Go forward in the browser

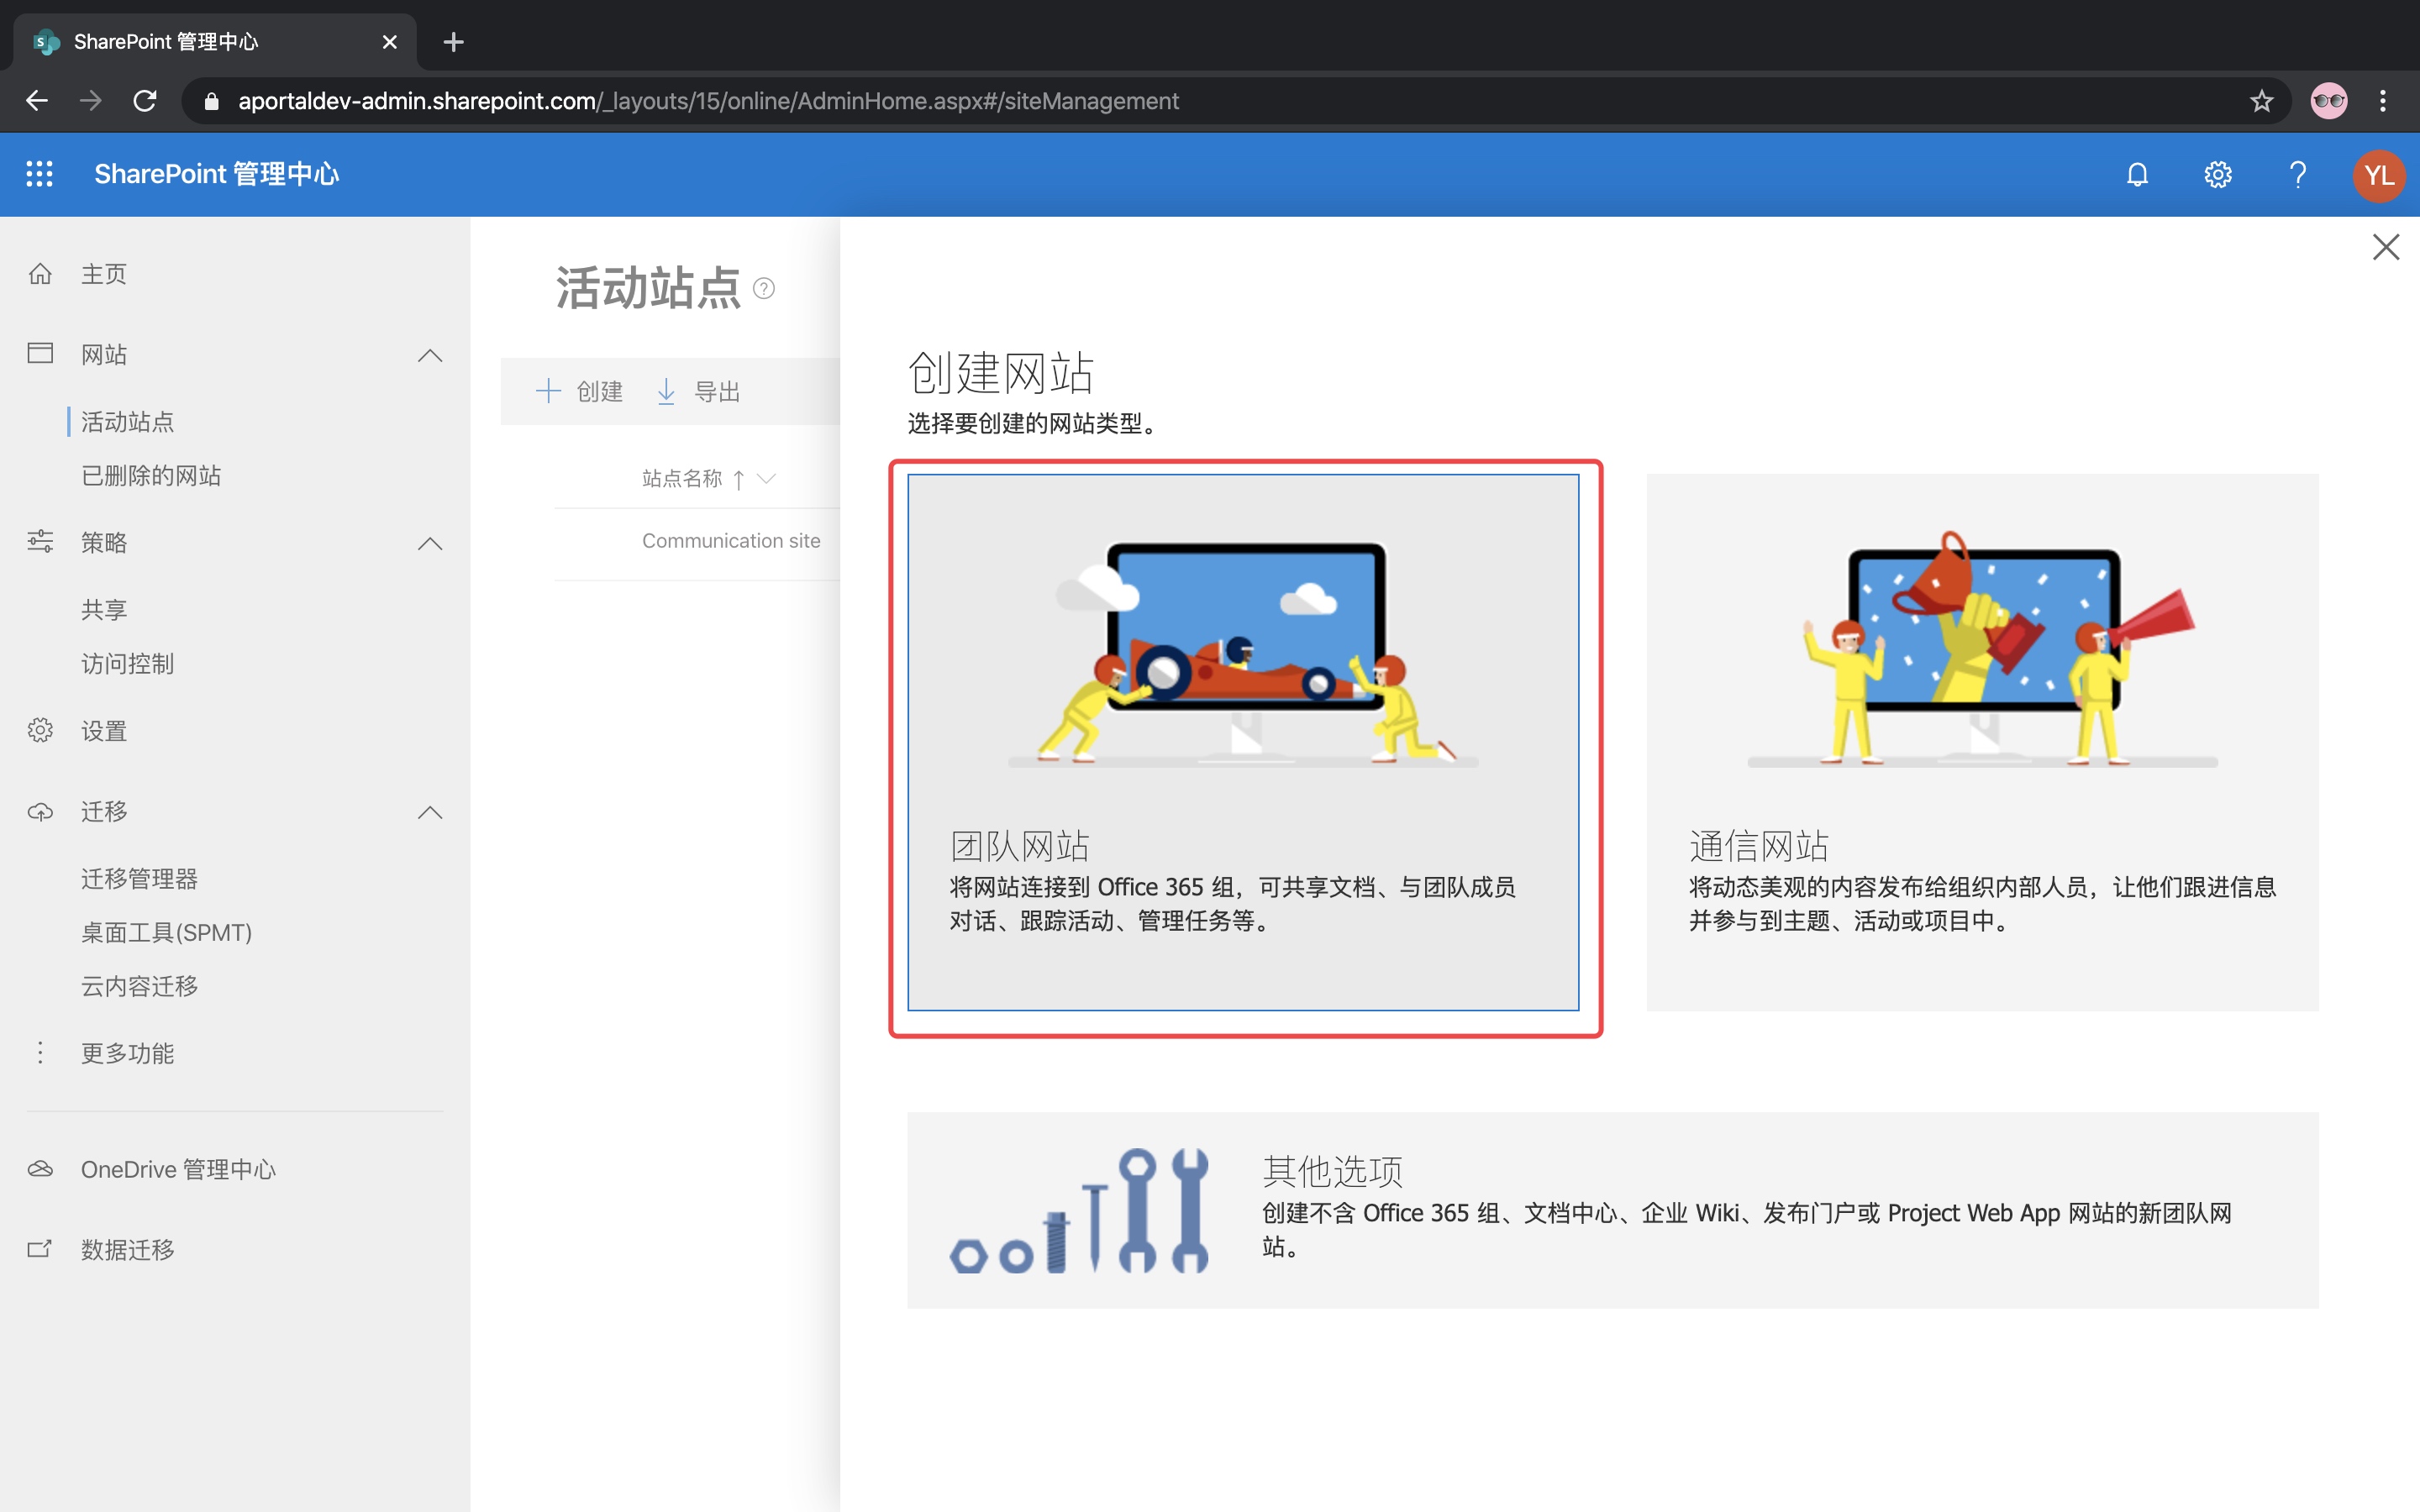point(91,101)
